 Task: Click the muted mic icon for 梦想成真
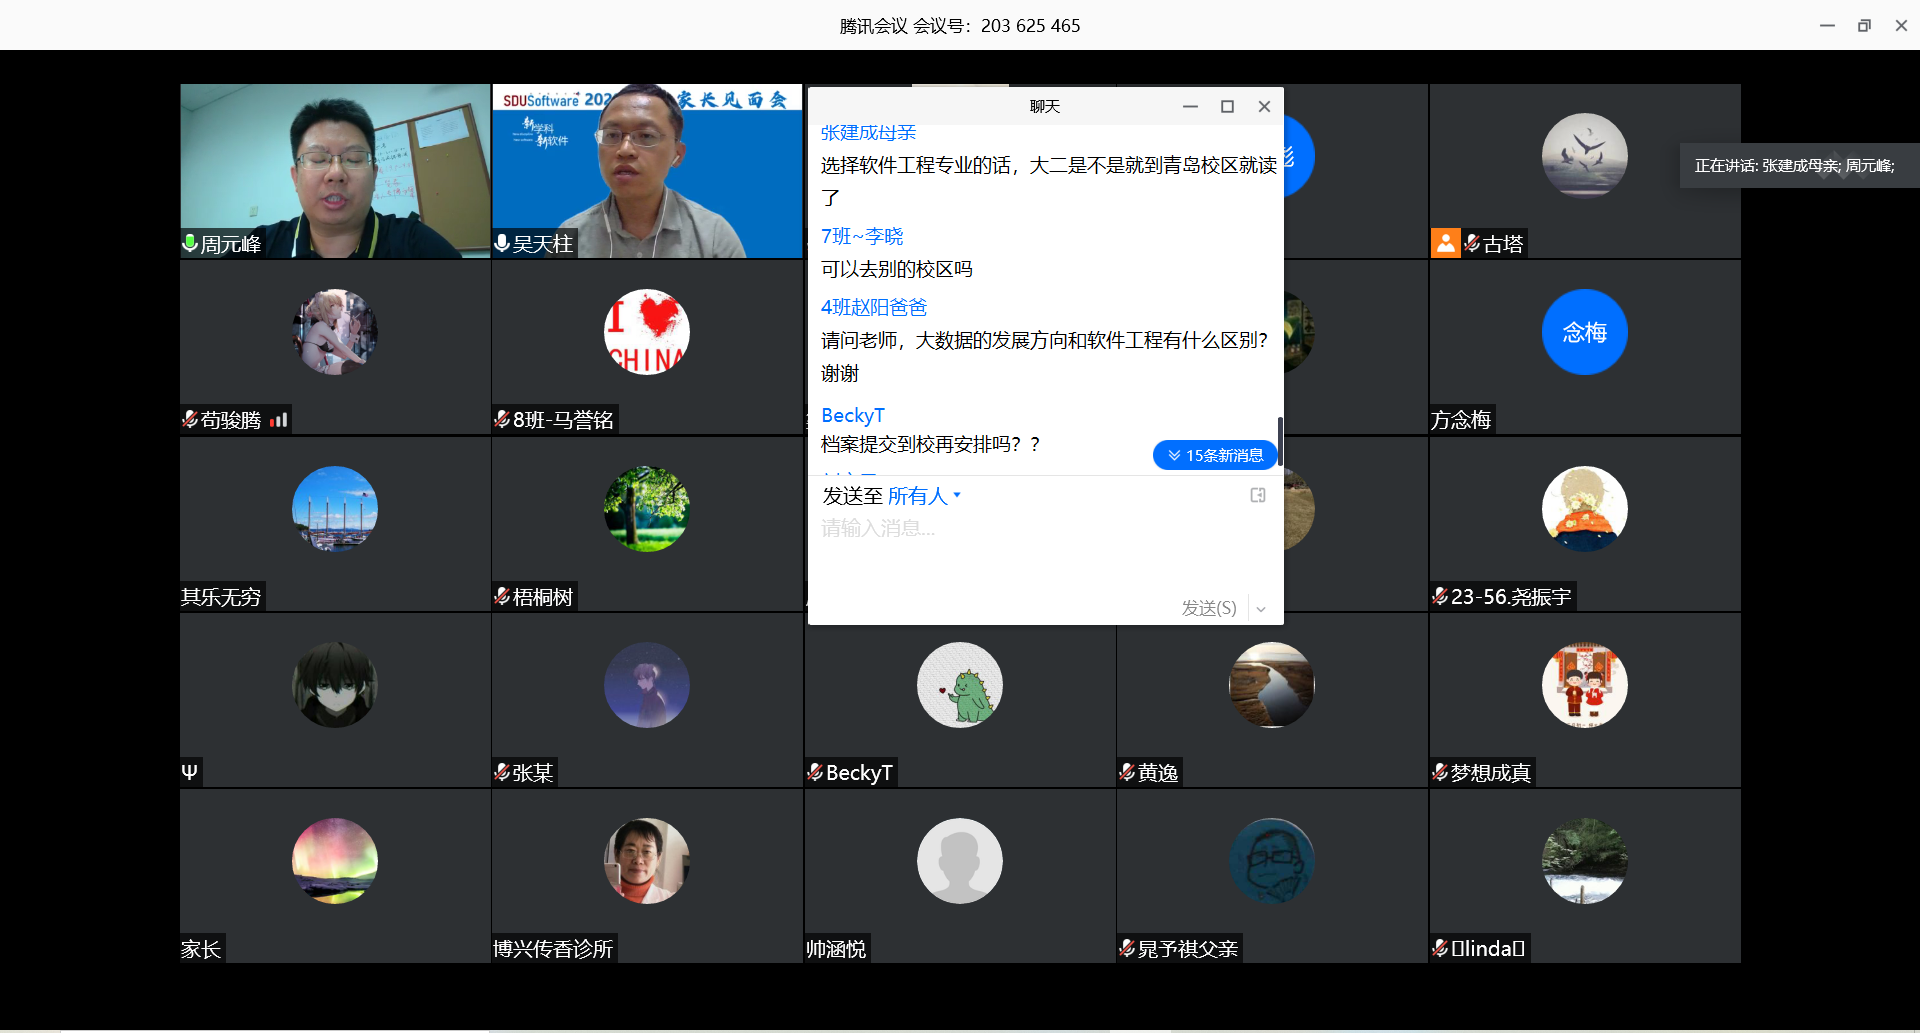[x=1440, y=772]
